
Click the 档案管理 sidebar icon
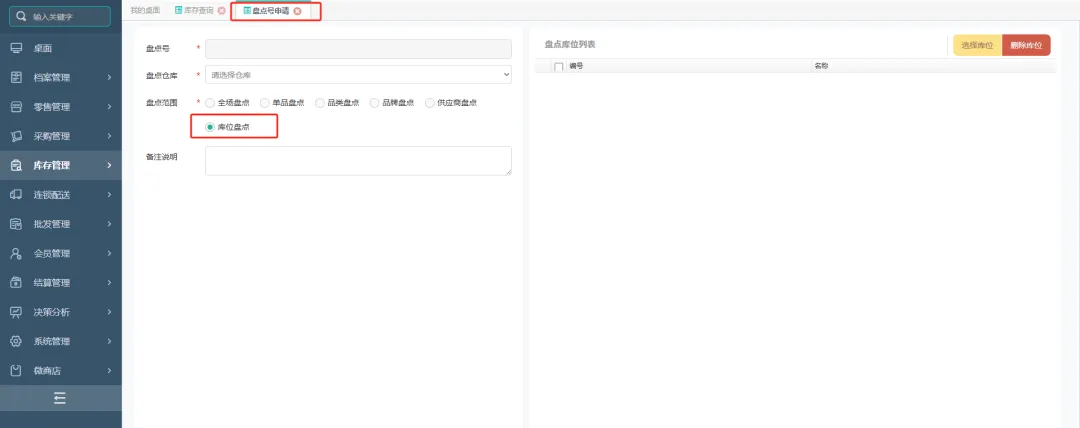pyautogui.click(x=16, y=77)
